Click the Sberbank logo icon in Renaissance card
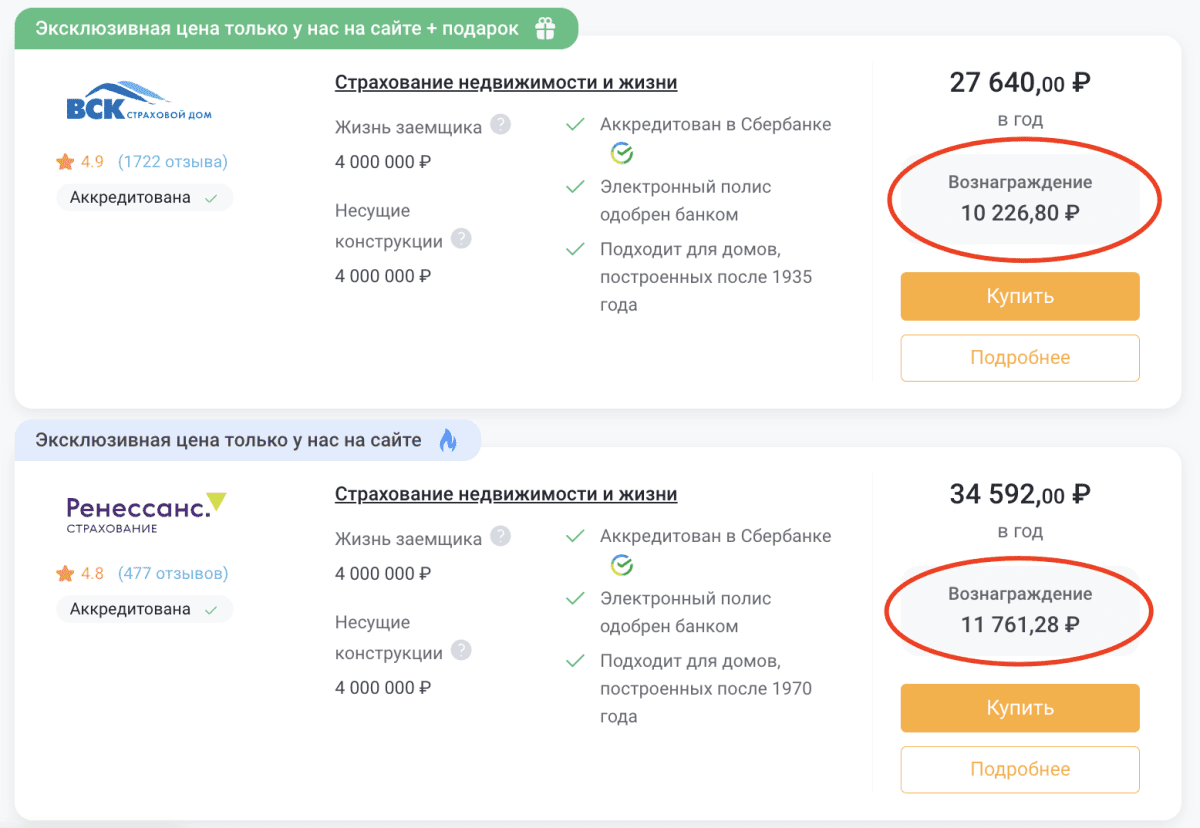This screenshot has width=1200, height=828. (622, 565)
